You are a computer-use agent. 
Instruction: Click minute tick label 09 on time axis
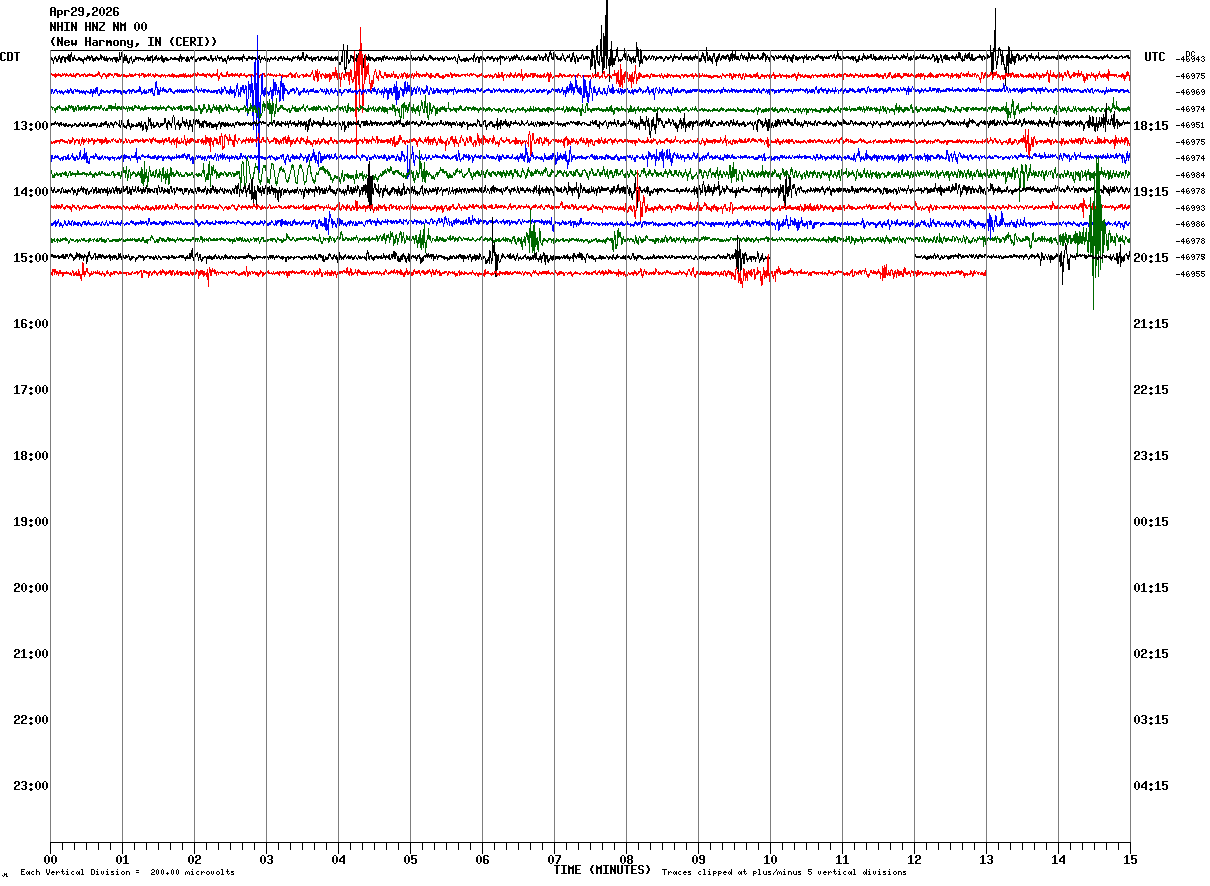coord(698,859)
